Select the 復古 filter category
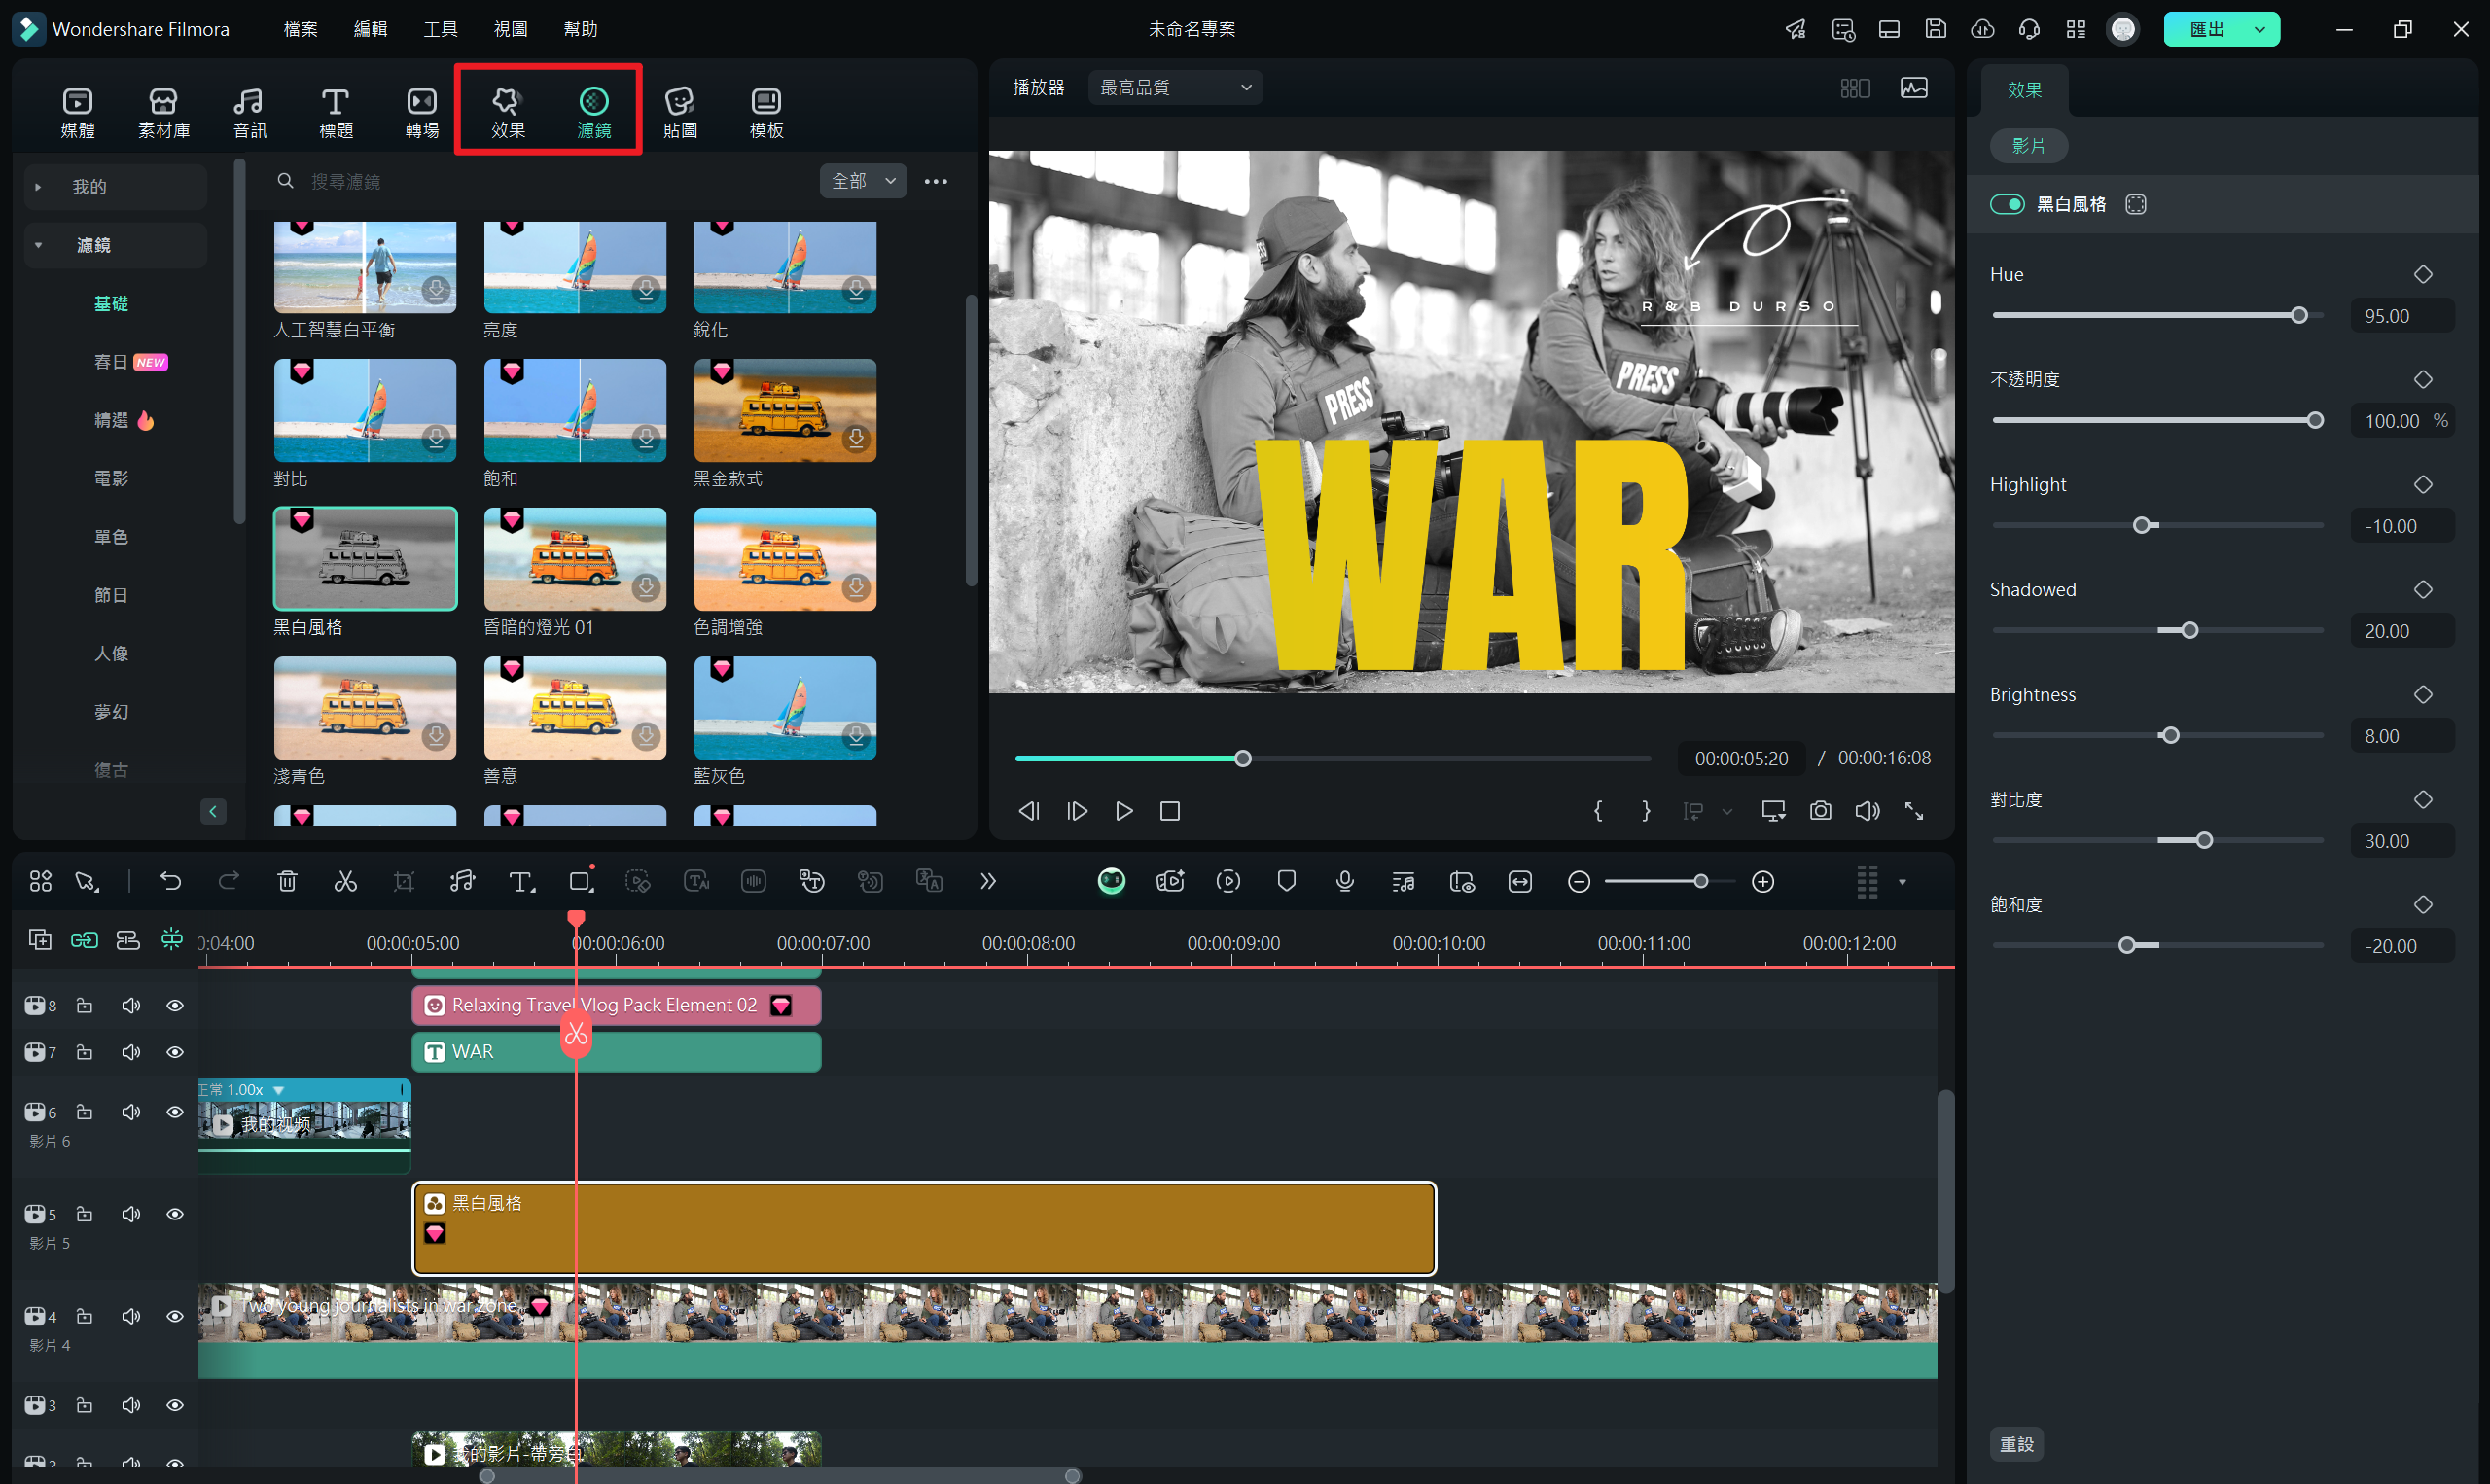 pyautogui.click(x=111, y=770)
